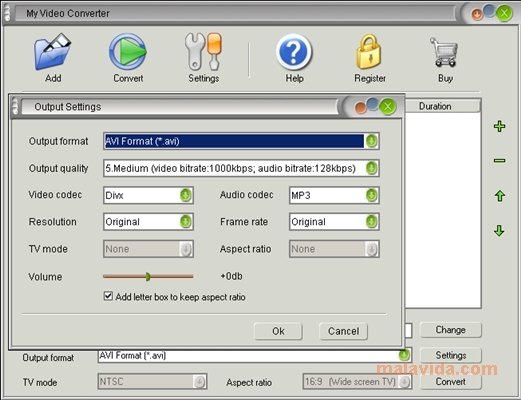Screen dimensions: 521x400
Task: Click the My Video Converter title text
Action: tap(68, 13)
